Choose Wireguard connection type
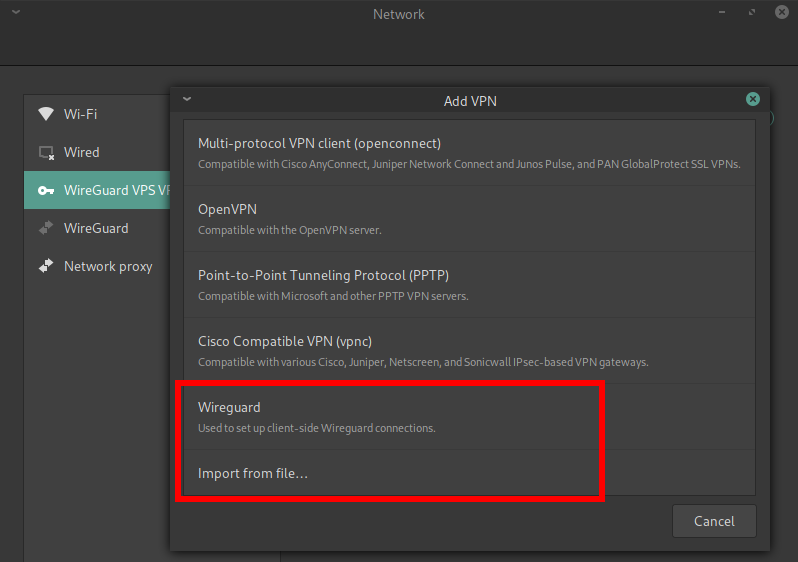This screenshot has height=562, width=798. pyautogui.click(x=469, y=417)
